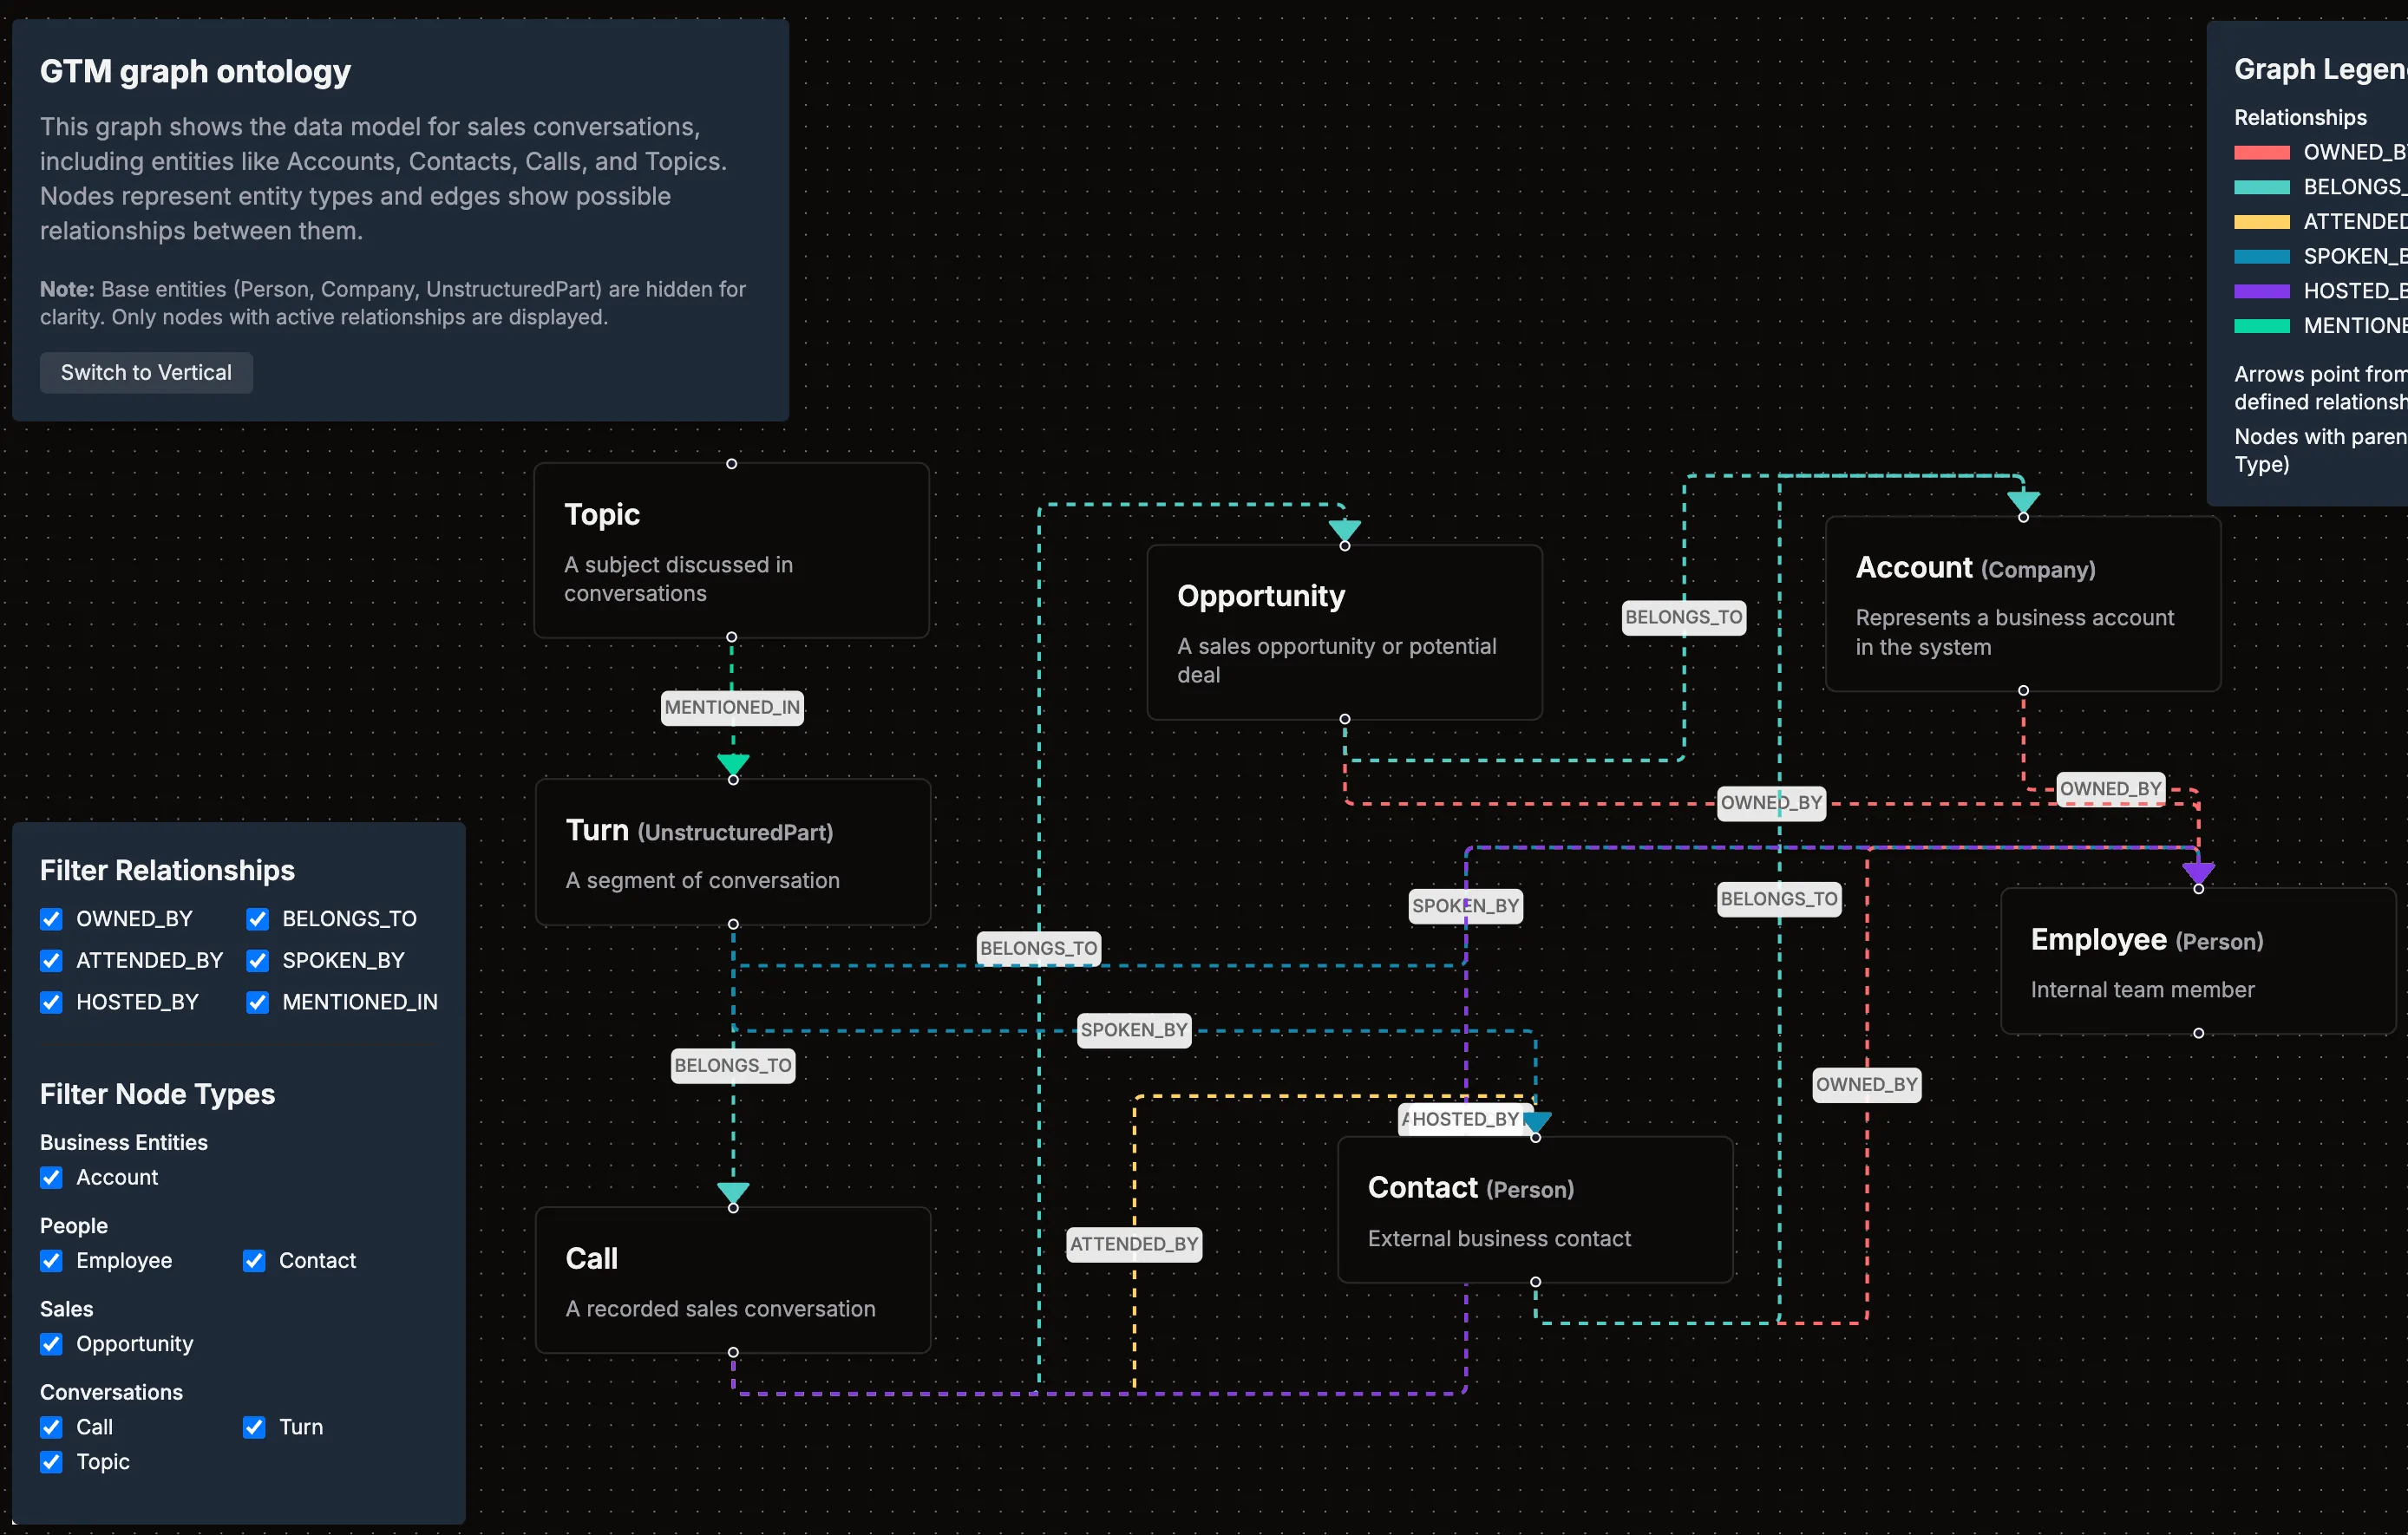Click the ATTENDED_BY edge label
Viewport: 2408px width, 1535px height.
(1134, 1244)
